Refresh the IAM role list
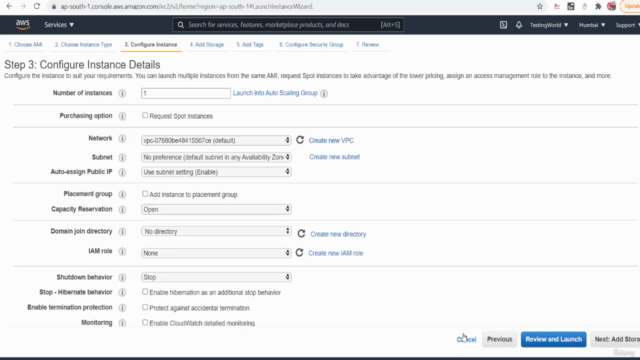 tap(299, 253)
